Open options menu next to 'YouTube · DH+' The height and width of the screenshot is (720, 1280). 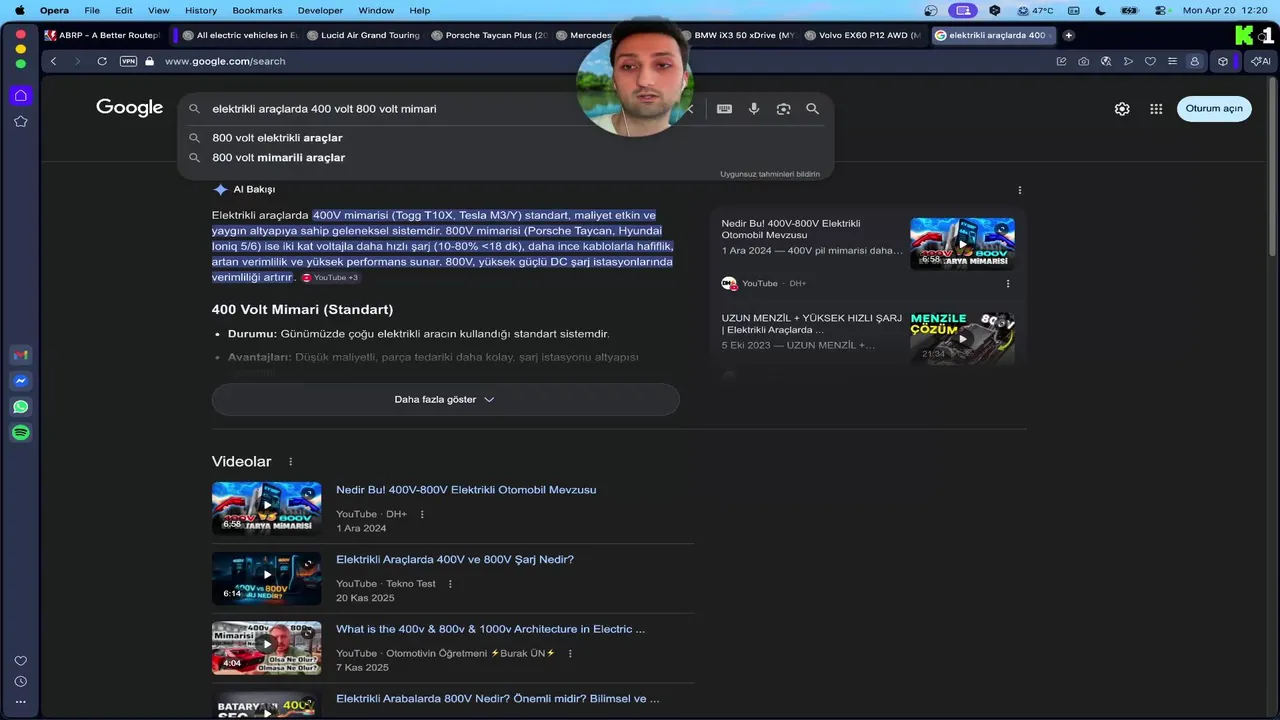(422, 514)
